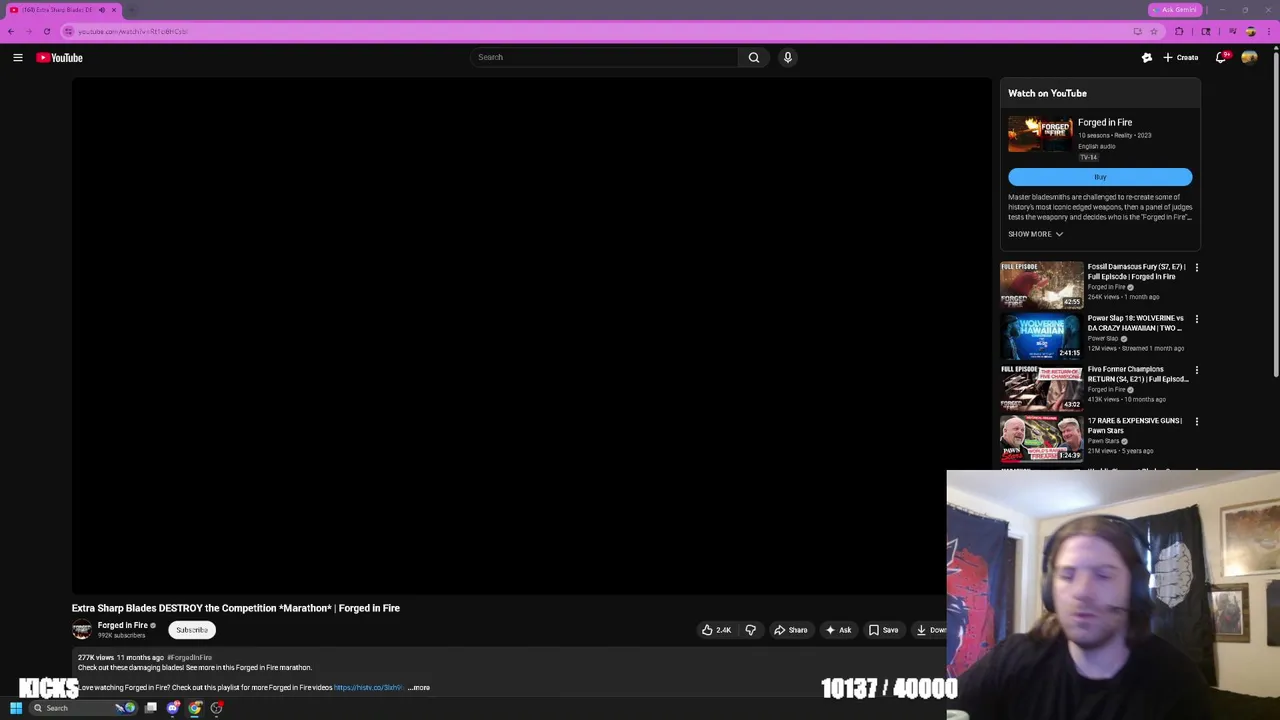1280x720 pixels.
Task: Click the Create button
Action: 1180,57
